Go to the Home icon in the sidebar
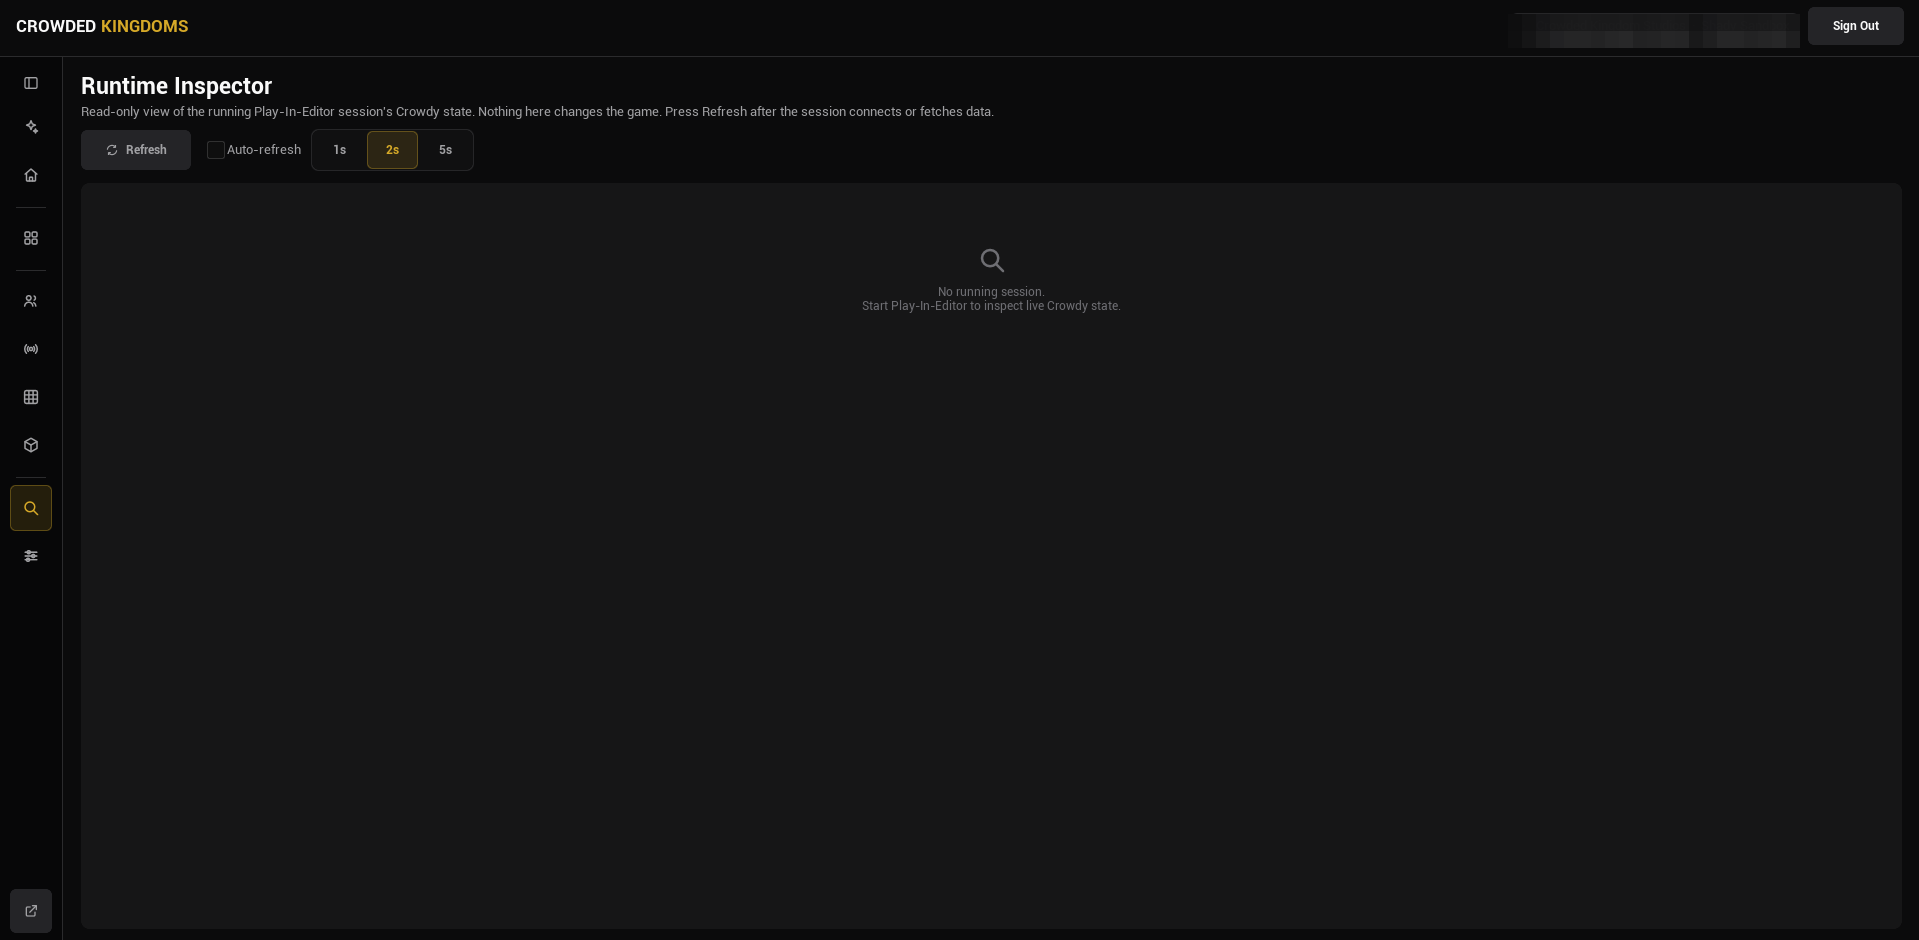This screenshot has width=1919, height=940. (31, 175)
